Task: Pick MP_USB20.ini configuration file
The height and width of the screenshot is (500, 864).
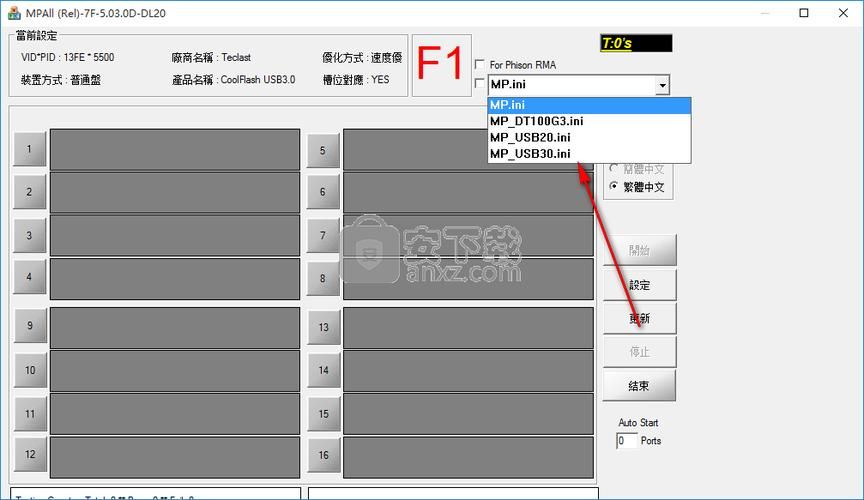Action: [589, 137]
